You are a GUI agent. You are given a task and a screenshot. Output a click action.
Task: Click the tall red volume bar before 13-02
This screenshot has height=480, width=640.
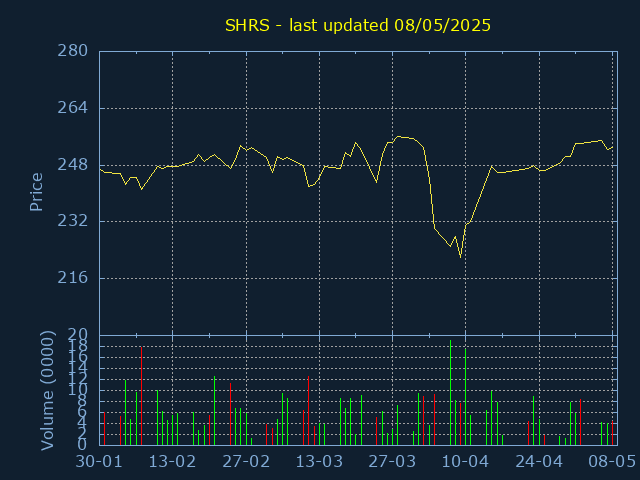(x=141, y=396)
